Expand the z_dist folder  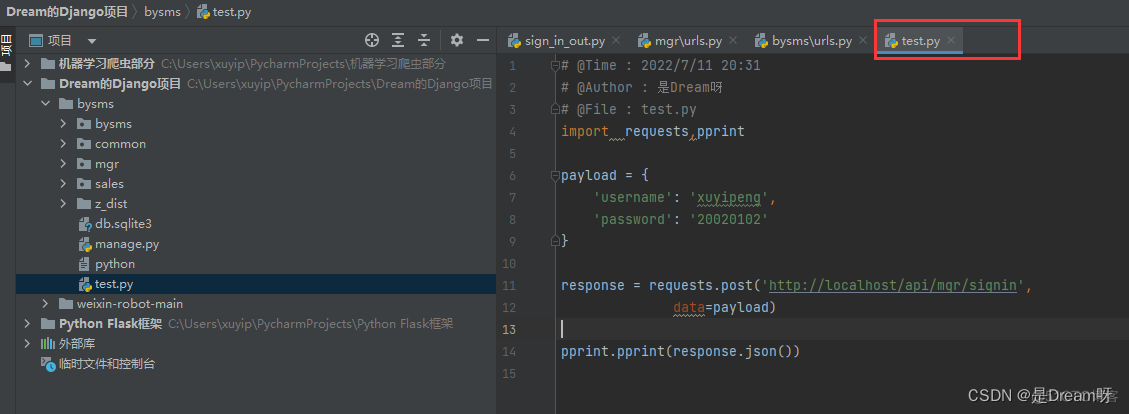click(63, 204)
